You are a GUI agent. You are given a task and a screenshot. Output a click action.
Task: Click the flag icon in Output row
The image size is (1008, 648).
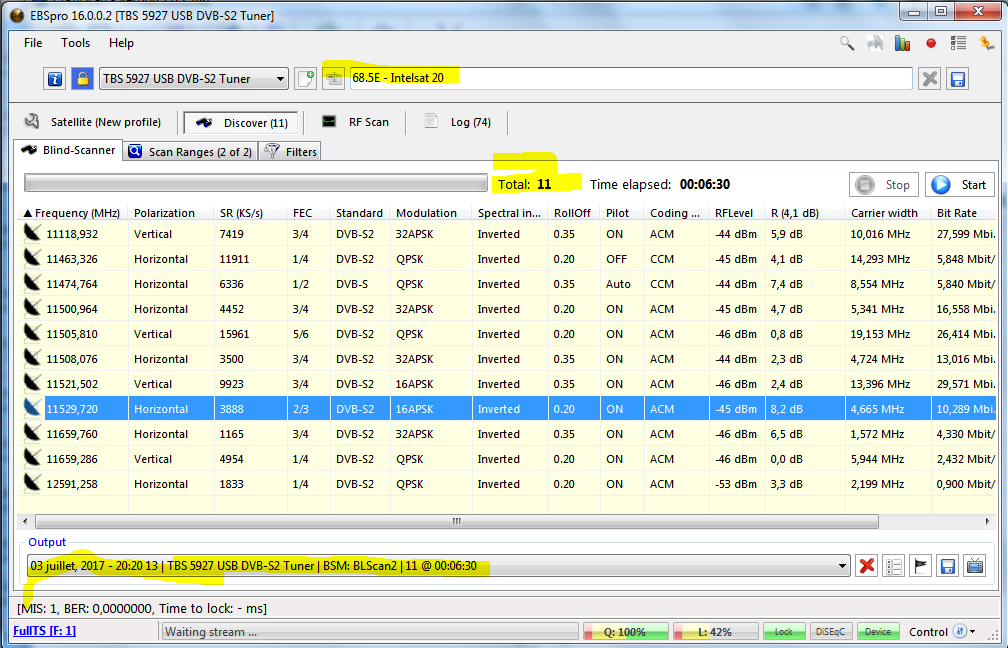[921, 566]
